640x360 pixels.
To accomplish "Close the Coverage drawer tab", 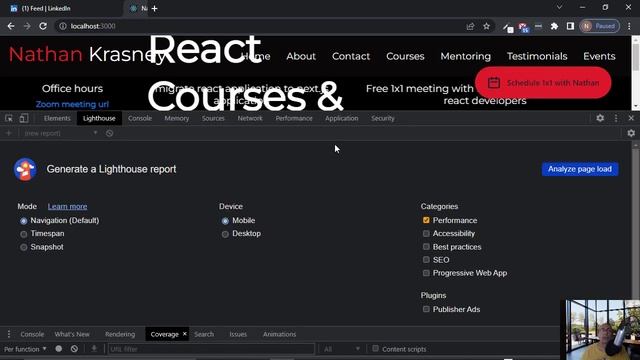I will (184, 334).
